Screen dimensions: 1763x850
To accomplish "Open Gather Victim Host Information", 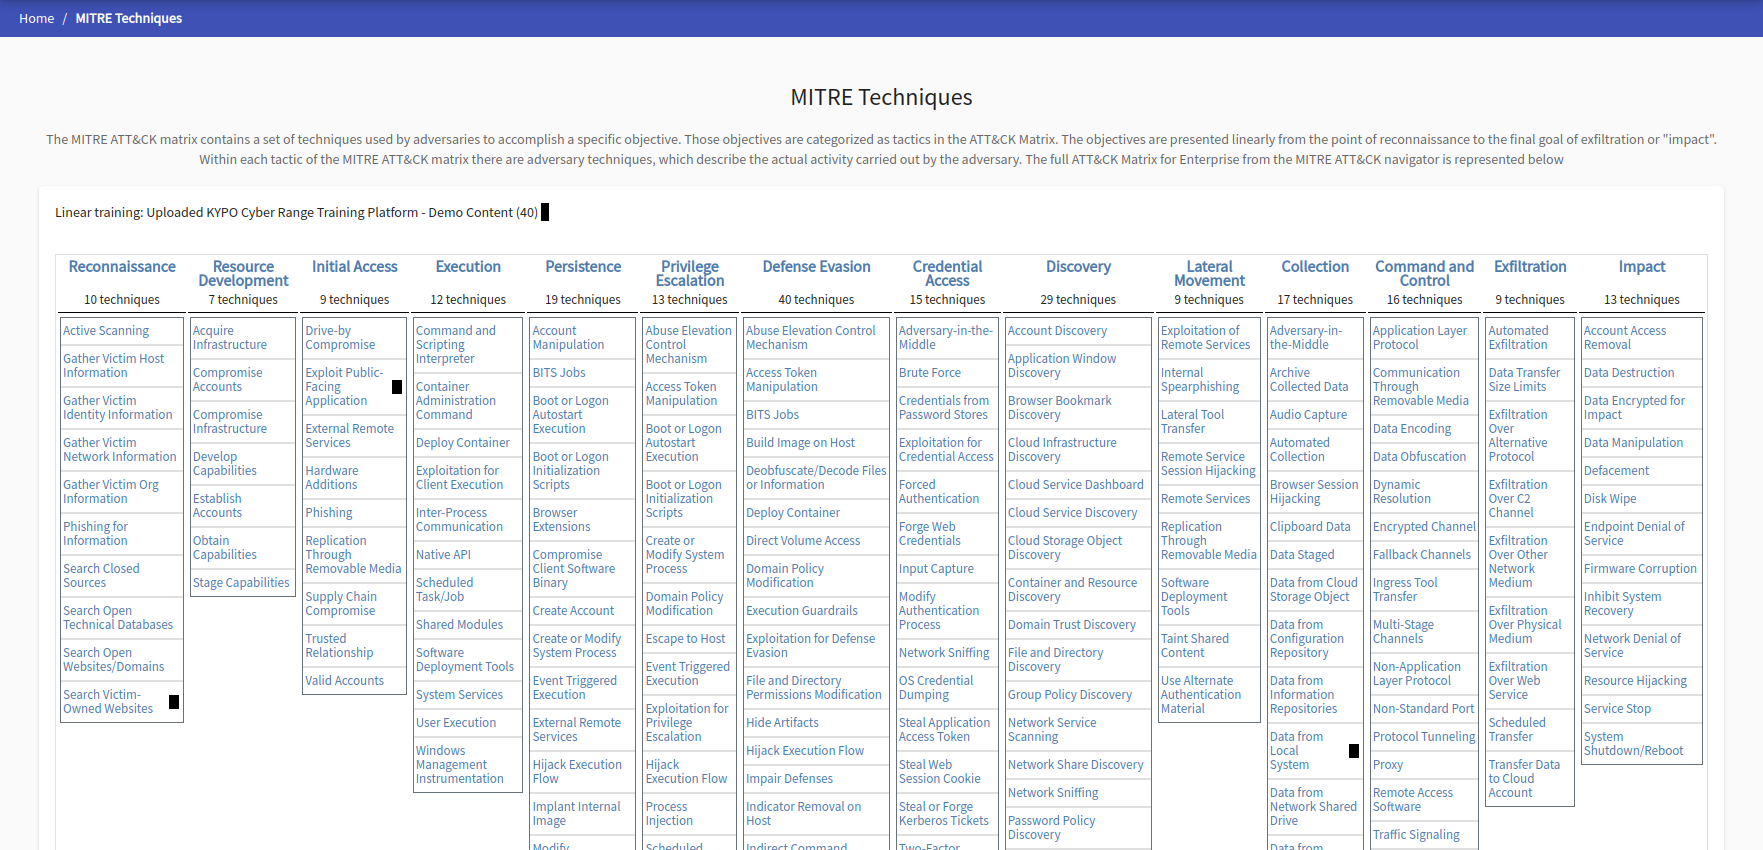I will tap(113, 366).
